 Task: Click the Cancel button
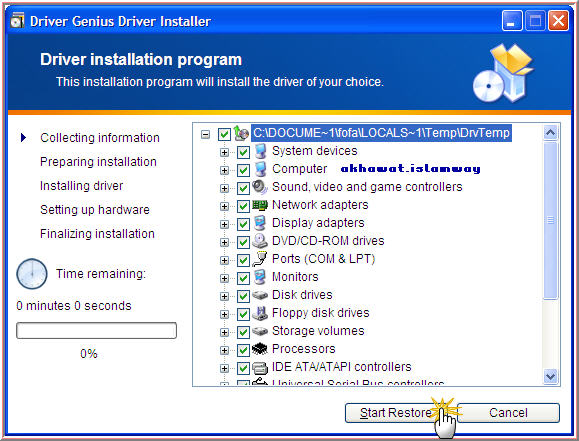click(508, 413)
